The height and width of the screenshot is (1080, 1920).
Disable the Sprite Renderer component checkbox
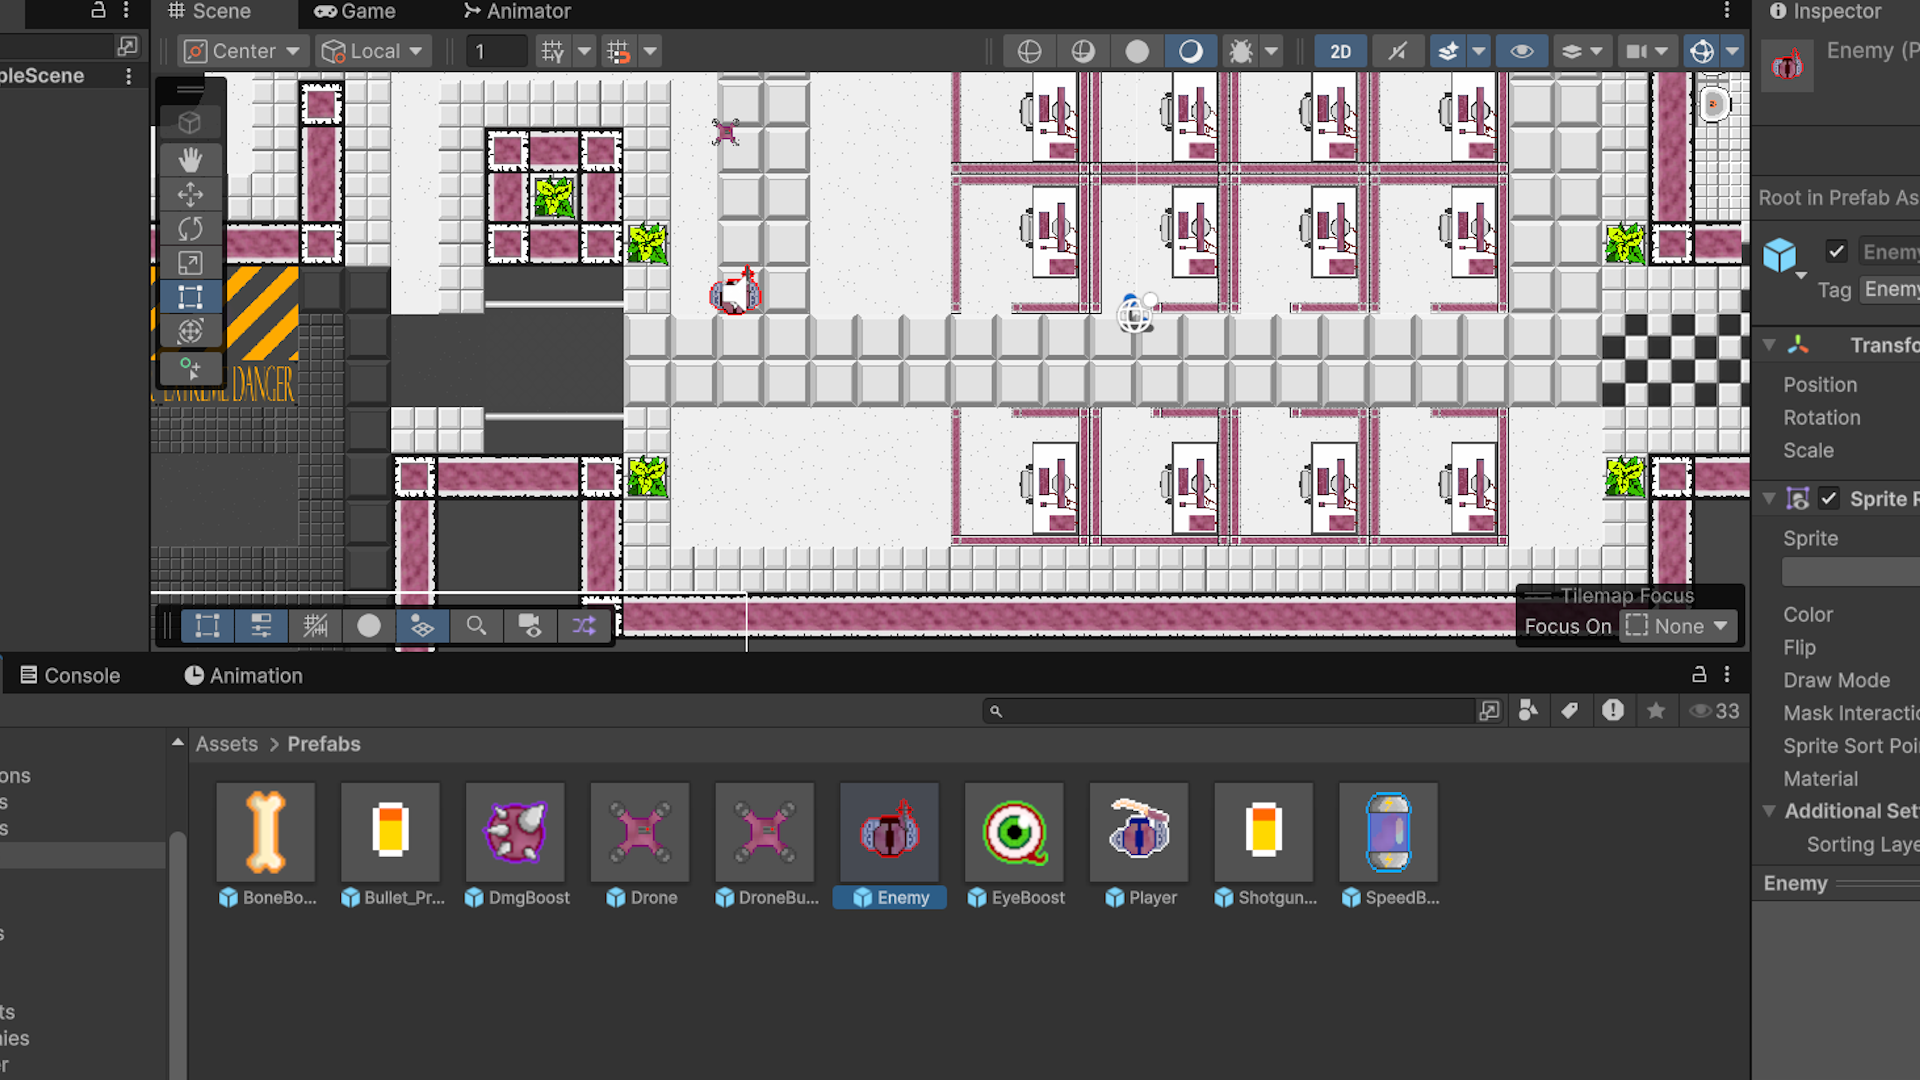pos(1829,498)
